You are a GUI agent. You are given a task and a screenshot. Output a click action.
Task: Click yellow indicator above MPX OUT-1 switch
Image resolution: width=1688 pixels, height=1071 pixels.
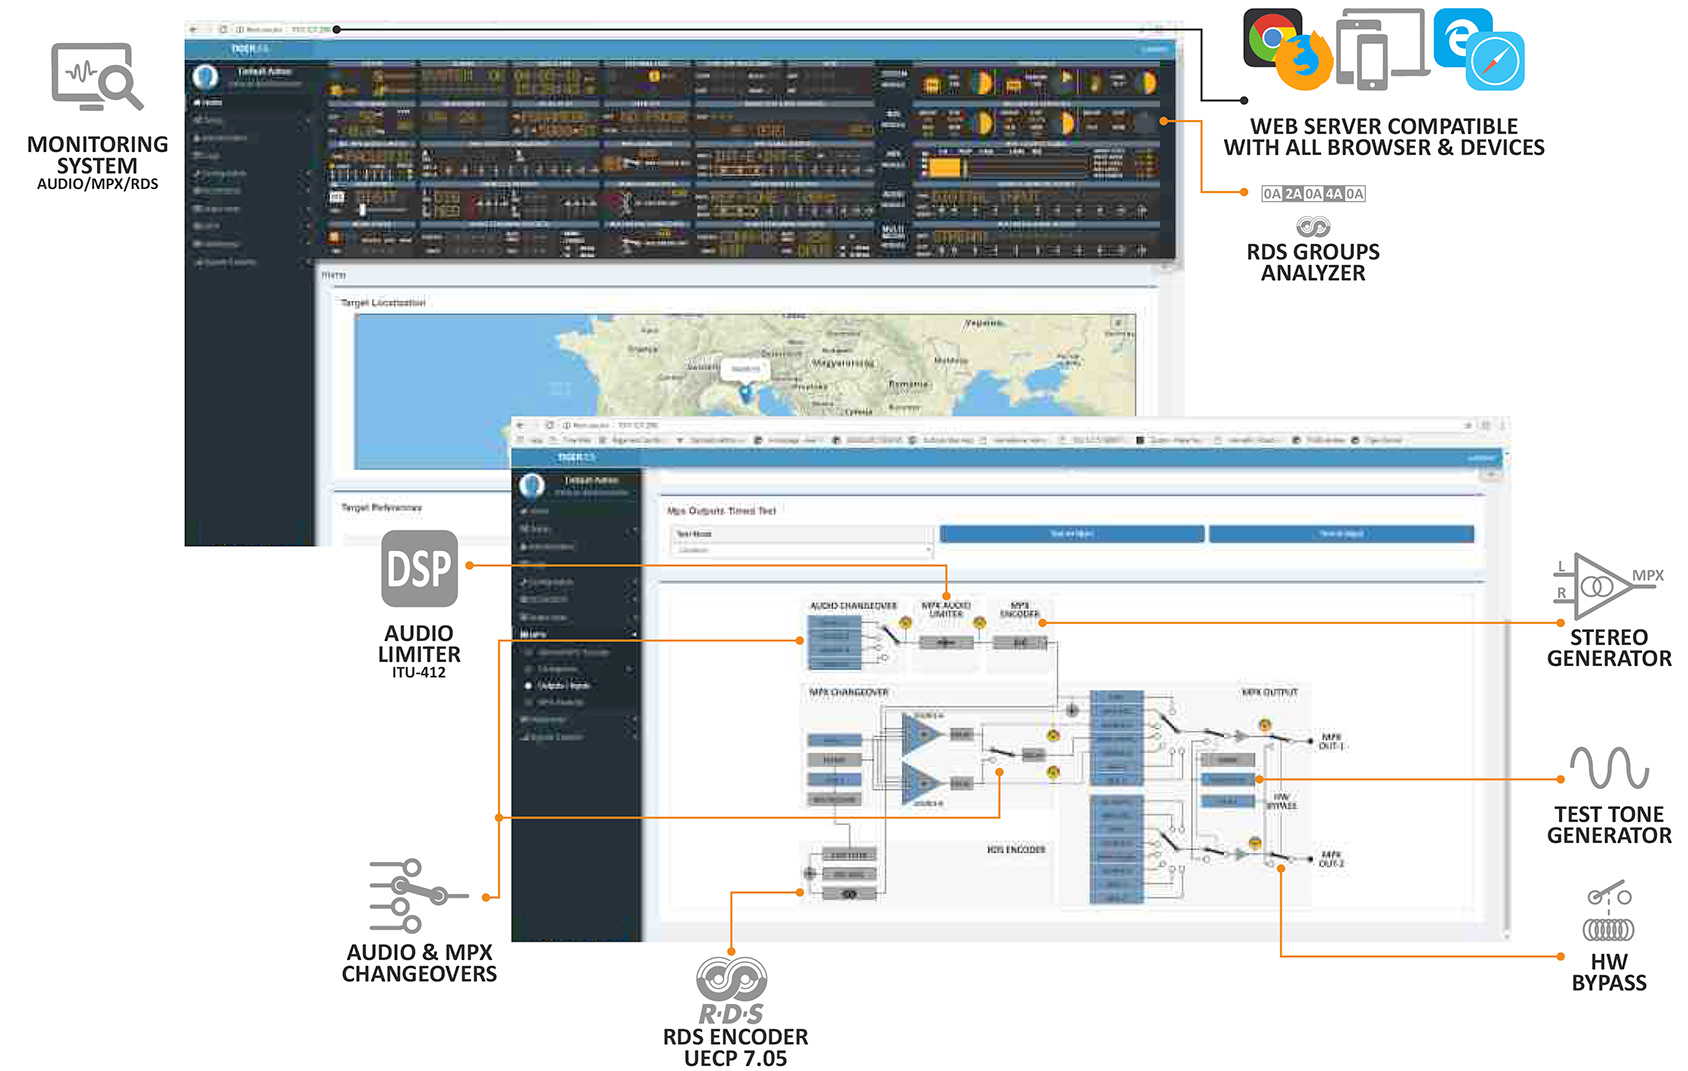(x=1265, y=725)
